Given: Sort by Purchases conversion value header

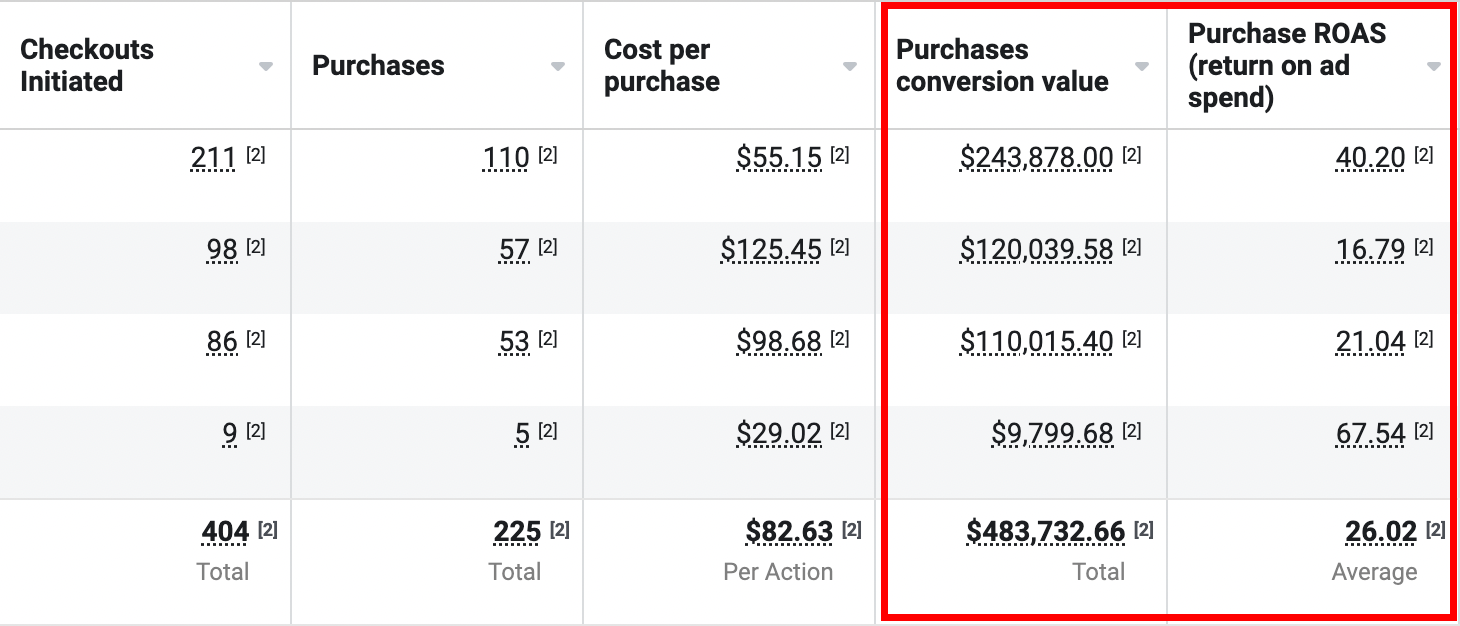Looking at the screenshot, I should 1002,65.
